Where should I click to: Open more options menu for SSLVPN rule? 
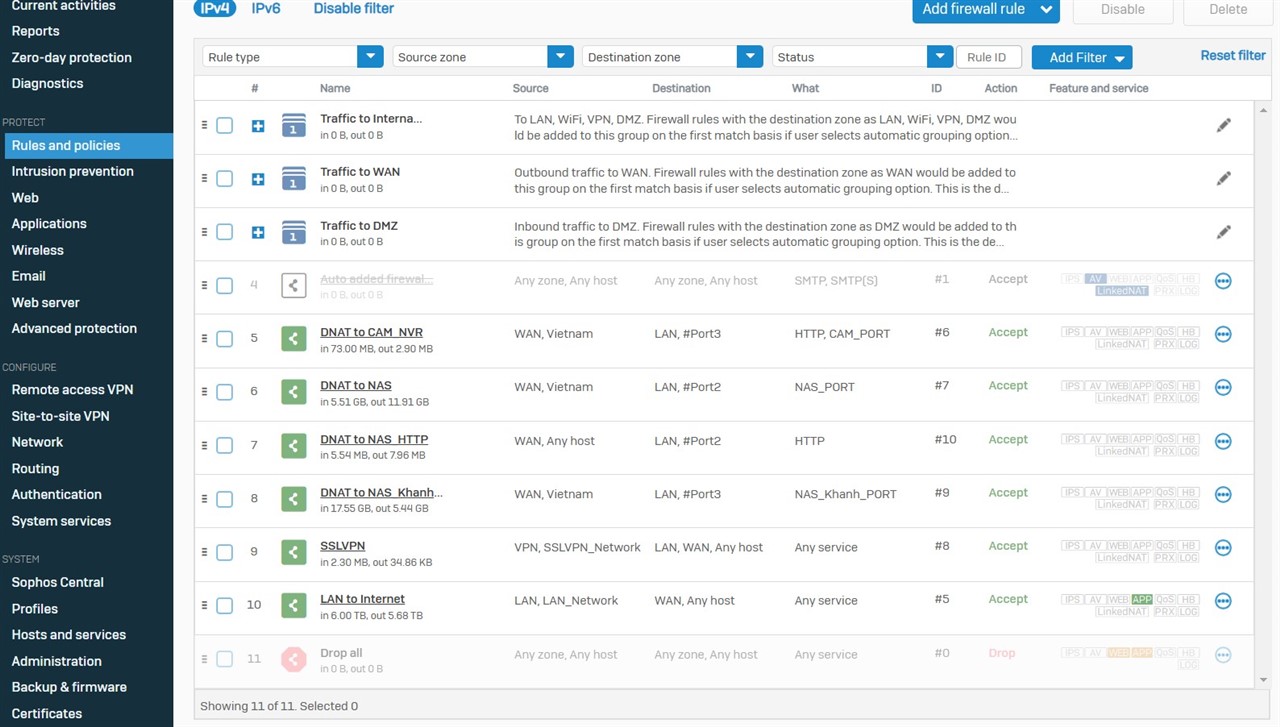tap(1222, 548)
